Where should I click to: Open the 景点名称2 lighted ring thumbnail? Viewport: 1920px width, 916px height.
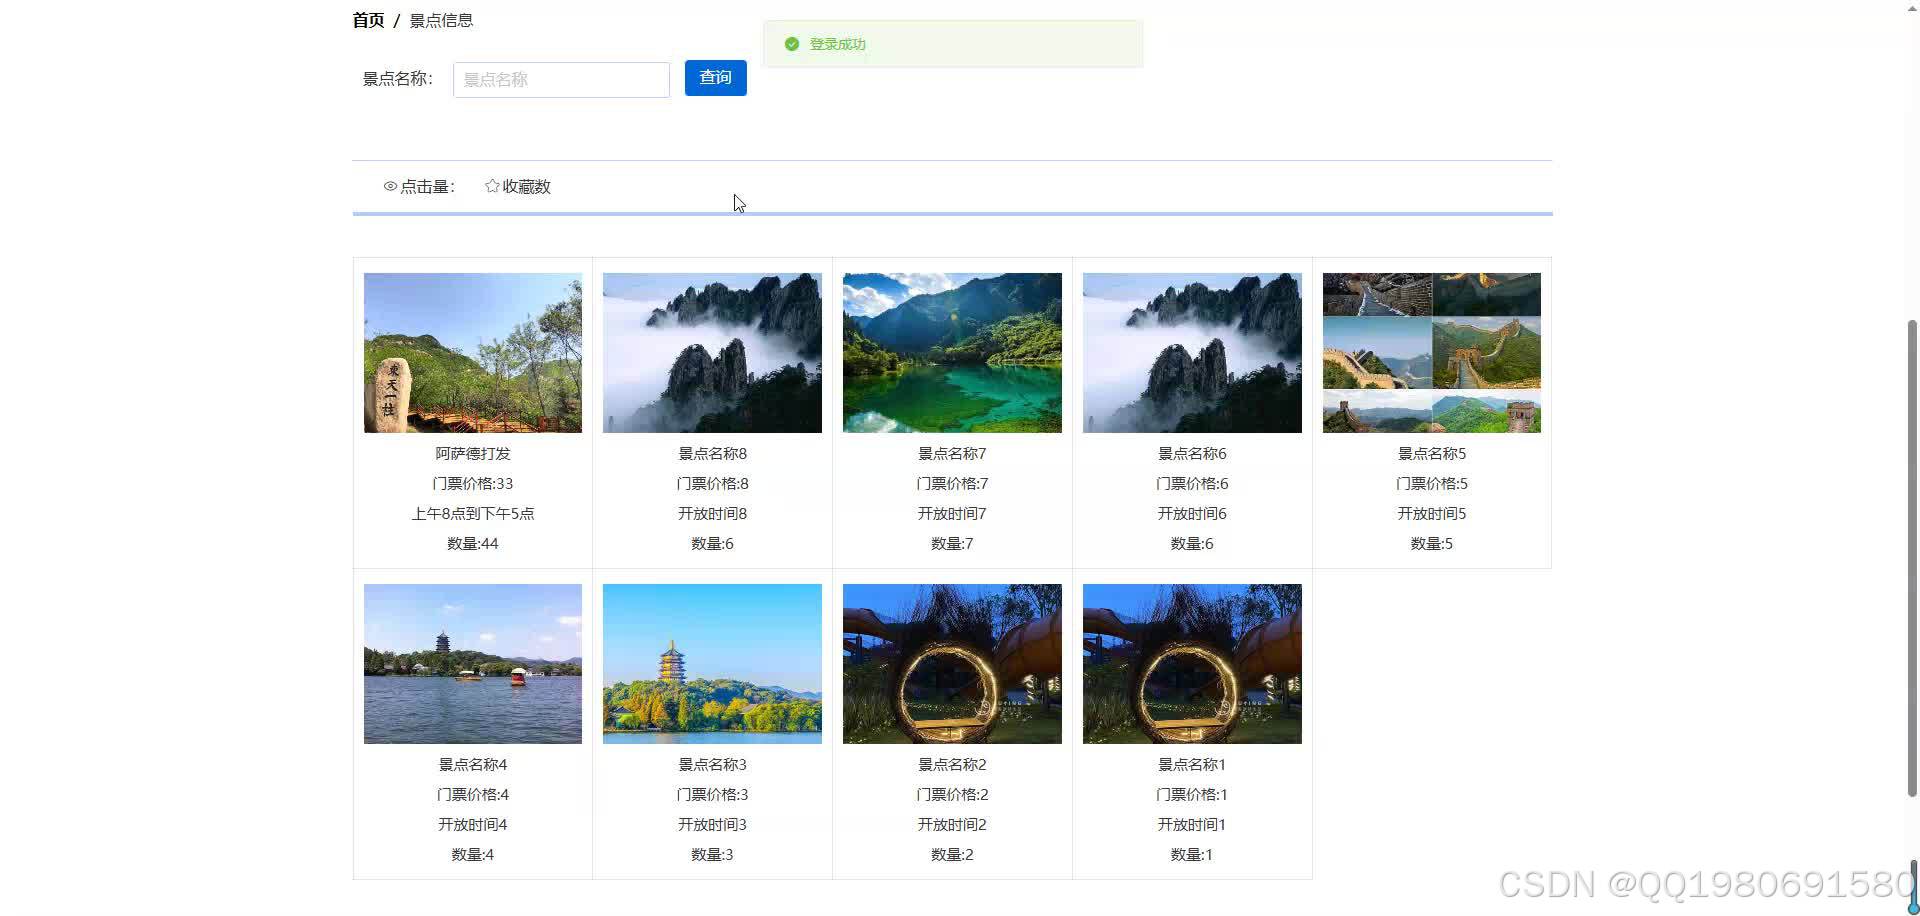click(951, 663)
